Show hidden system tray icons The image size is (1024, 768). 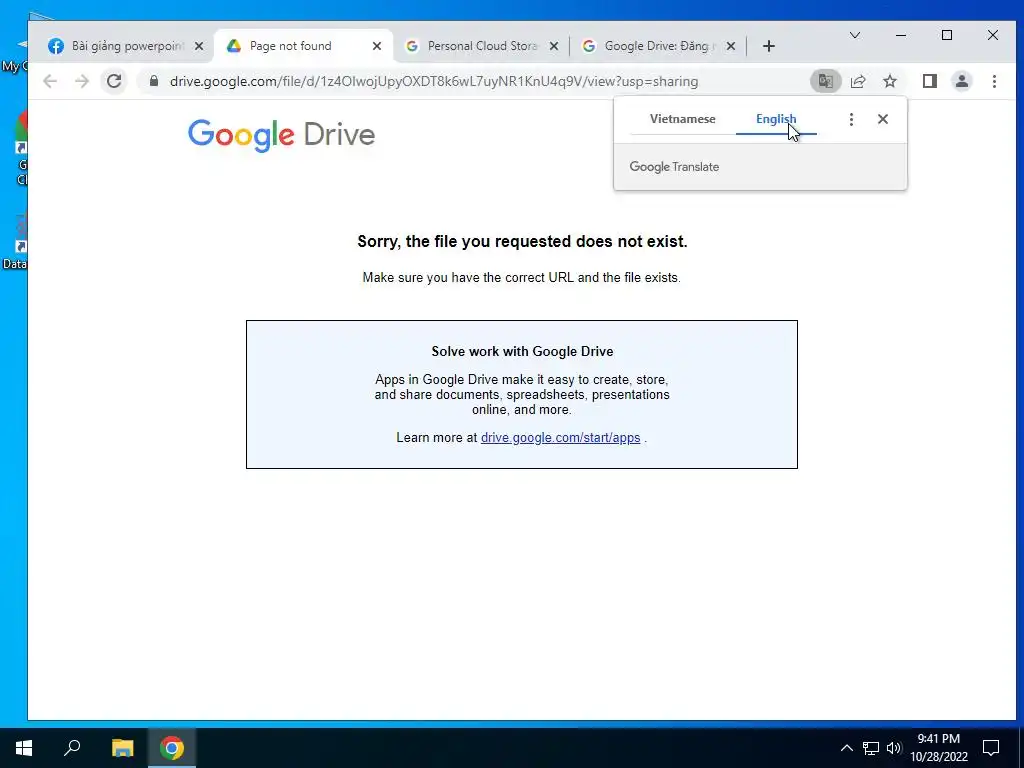846,748
